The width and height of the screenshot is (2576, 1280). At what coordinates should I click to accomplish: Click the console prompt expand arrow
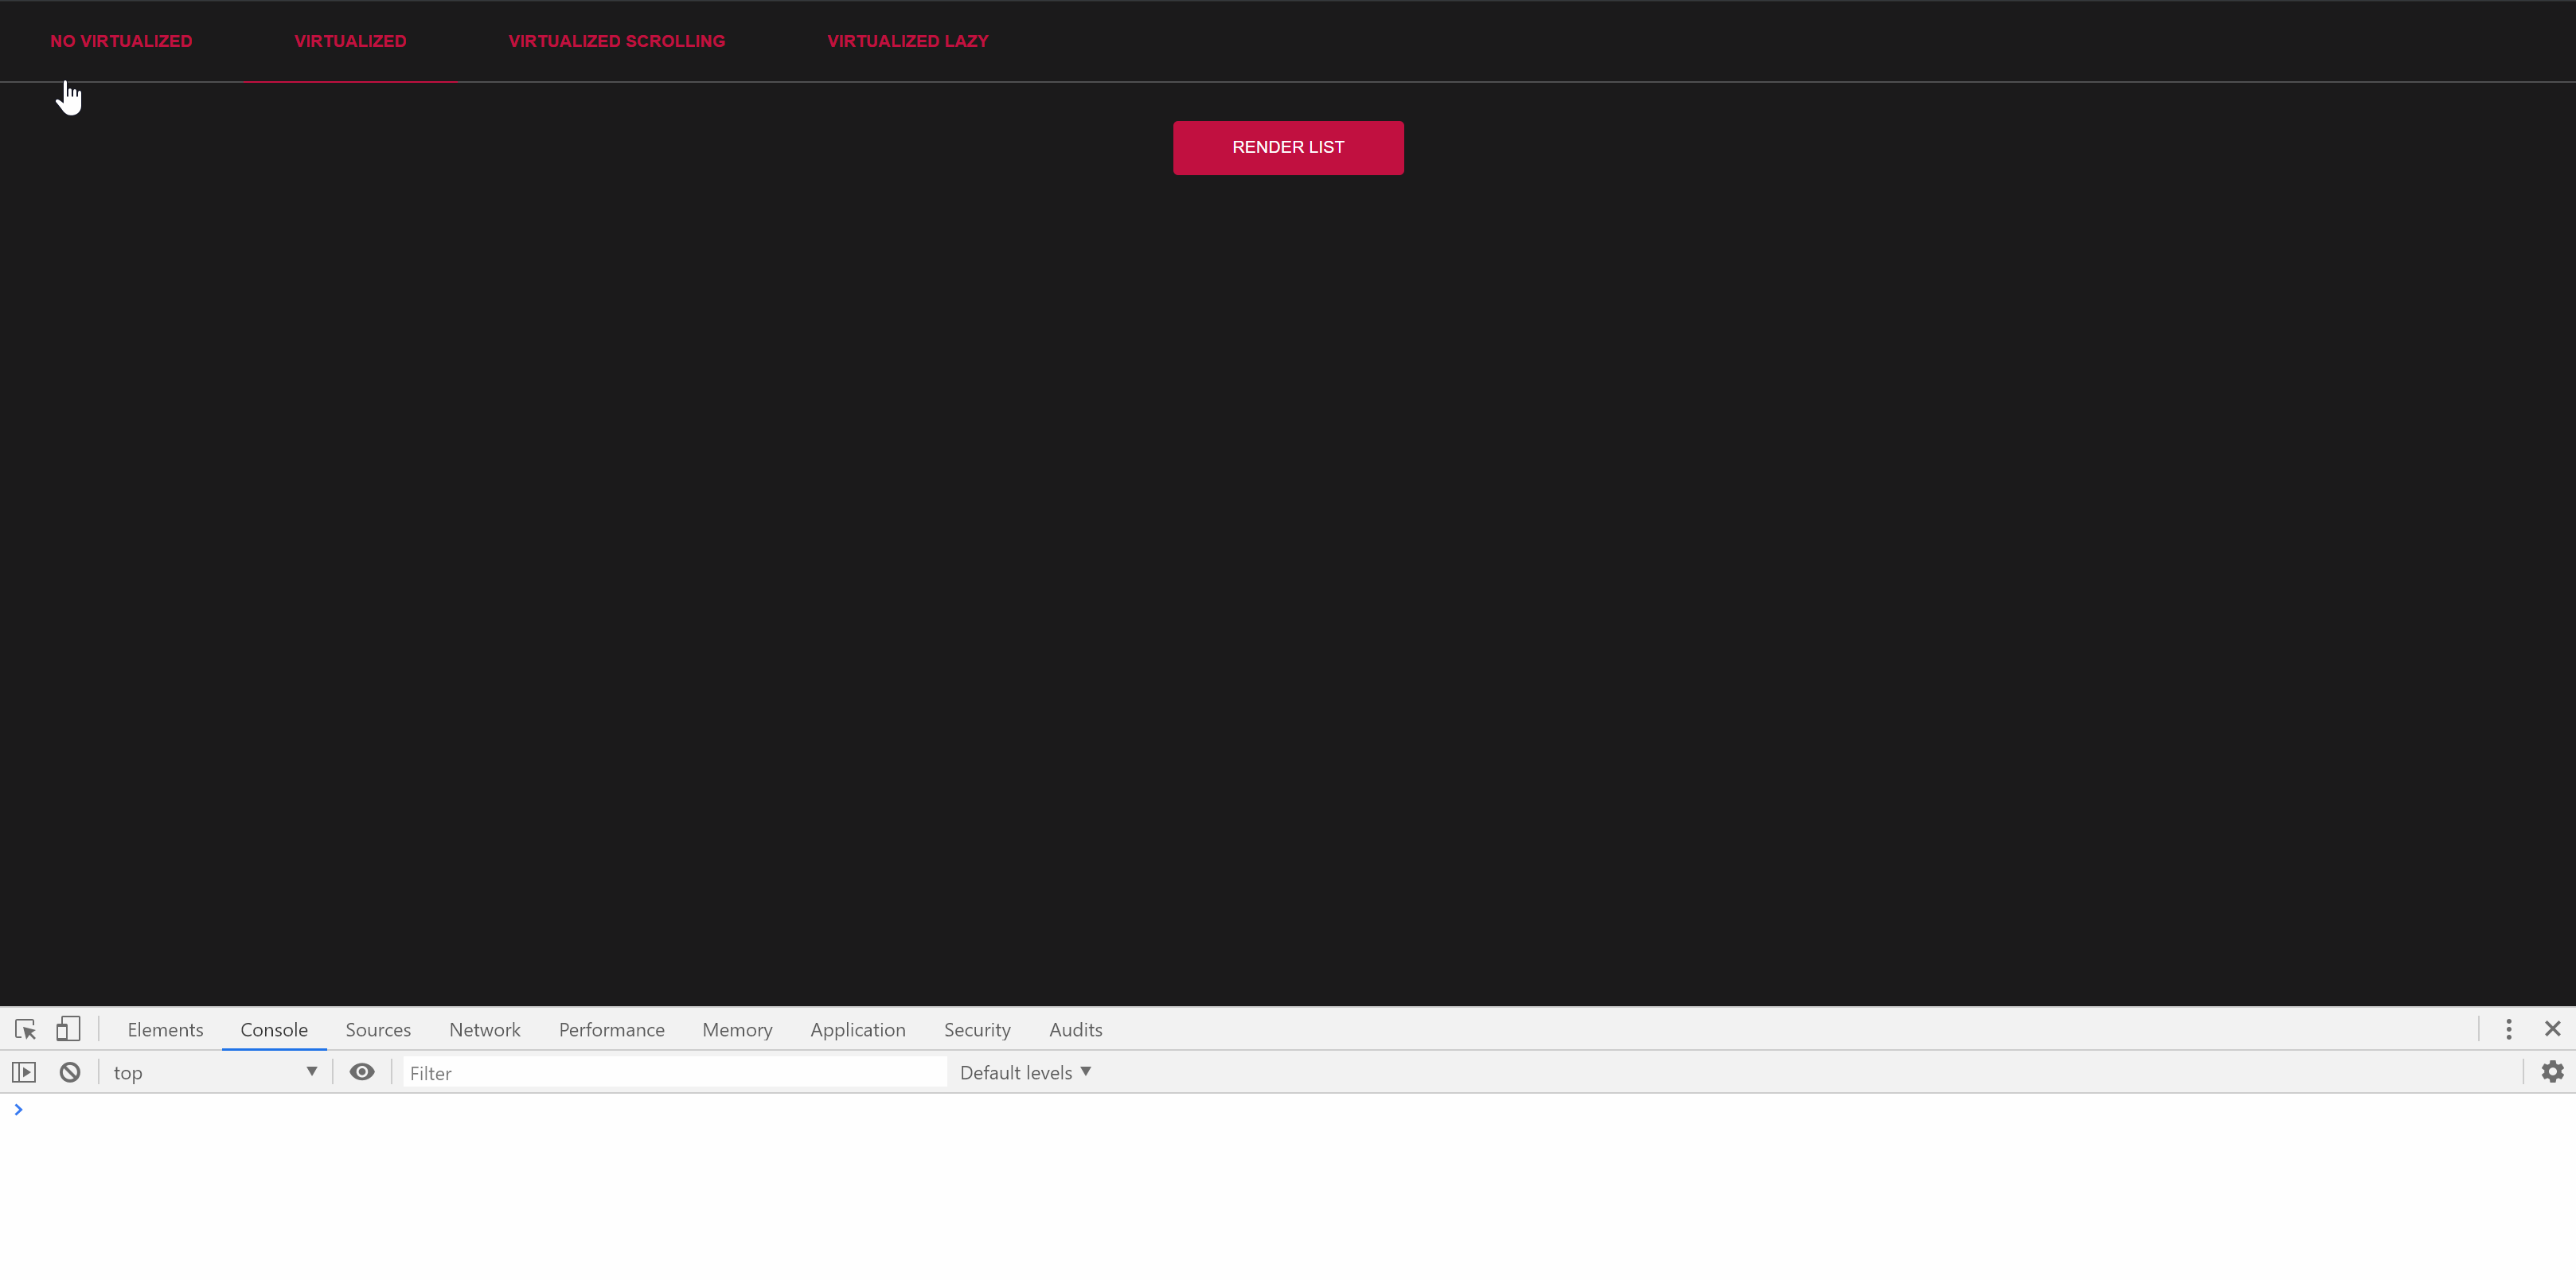(x=20, y=1107)
